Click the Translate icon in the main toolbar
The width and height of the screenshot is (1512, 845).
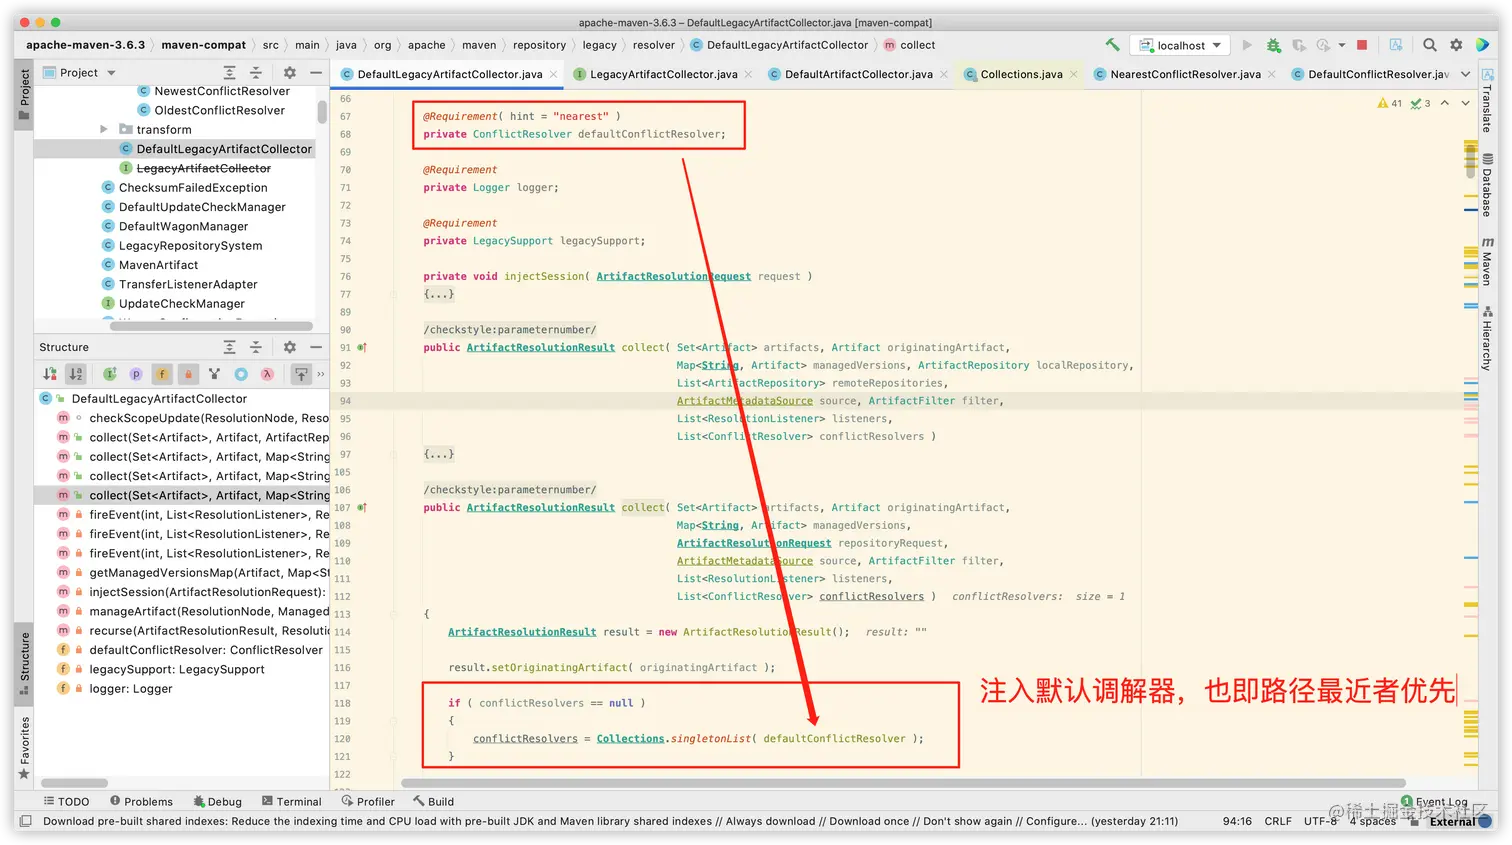point(1396,45)
